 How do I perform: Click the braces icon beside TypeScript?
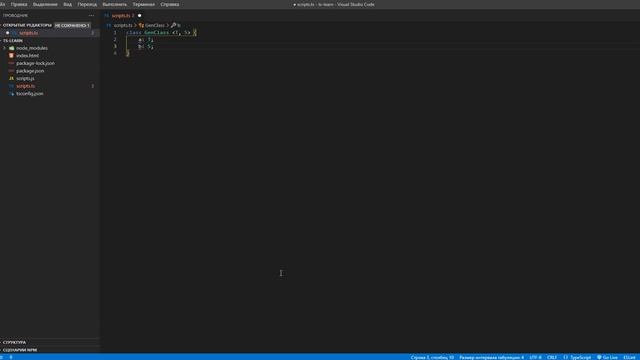click(566, 357)
